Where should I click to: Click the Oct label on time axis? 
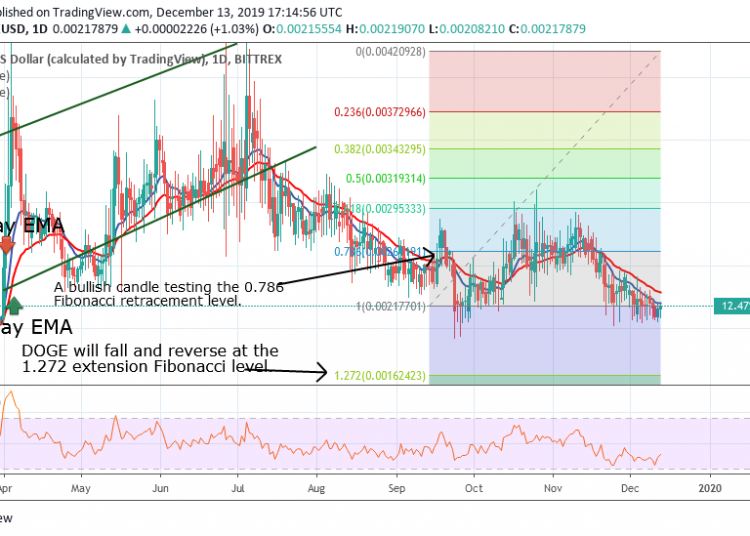pyautogui.click(x=473, y=489)
